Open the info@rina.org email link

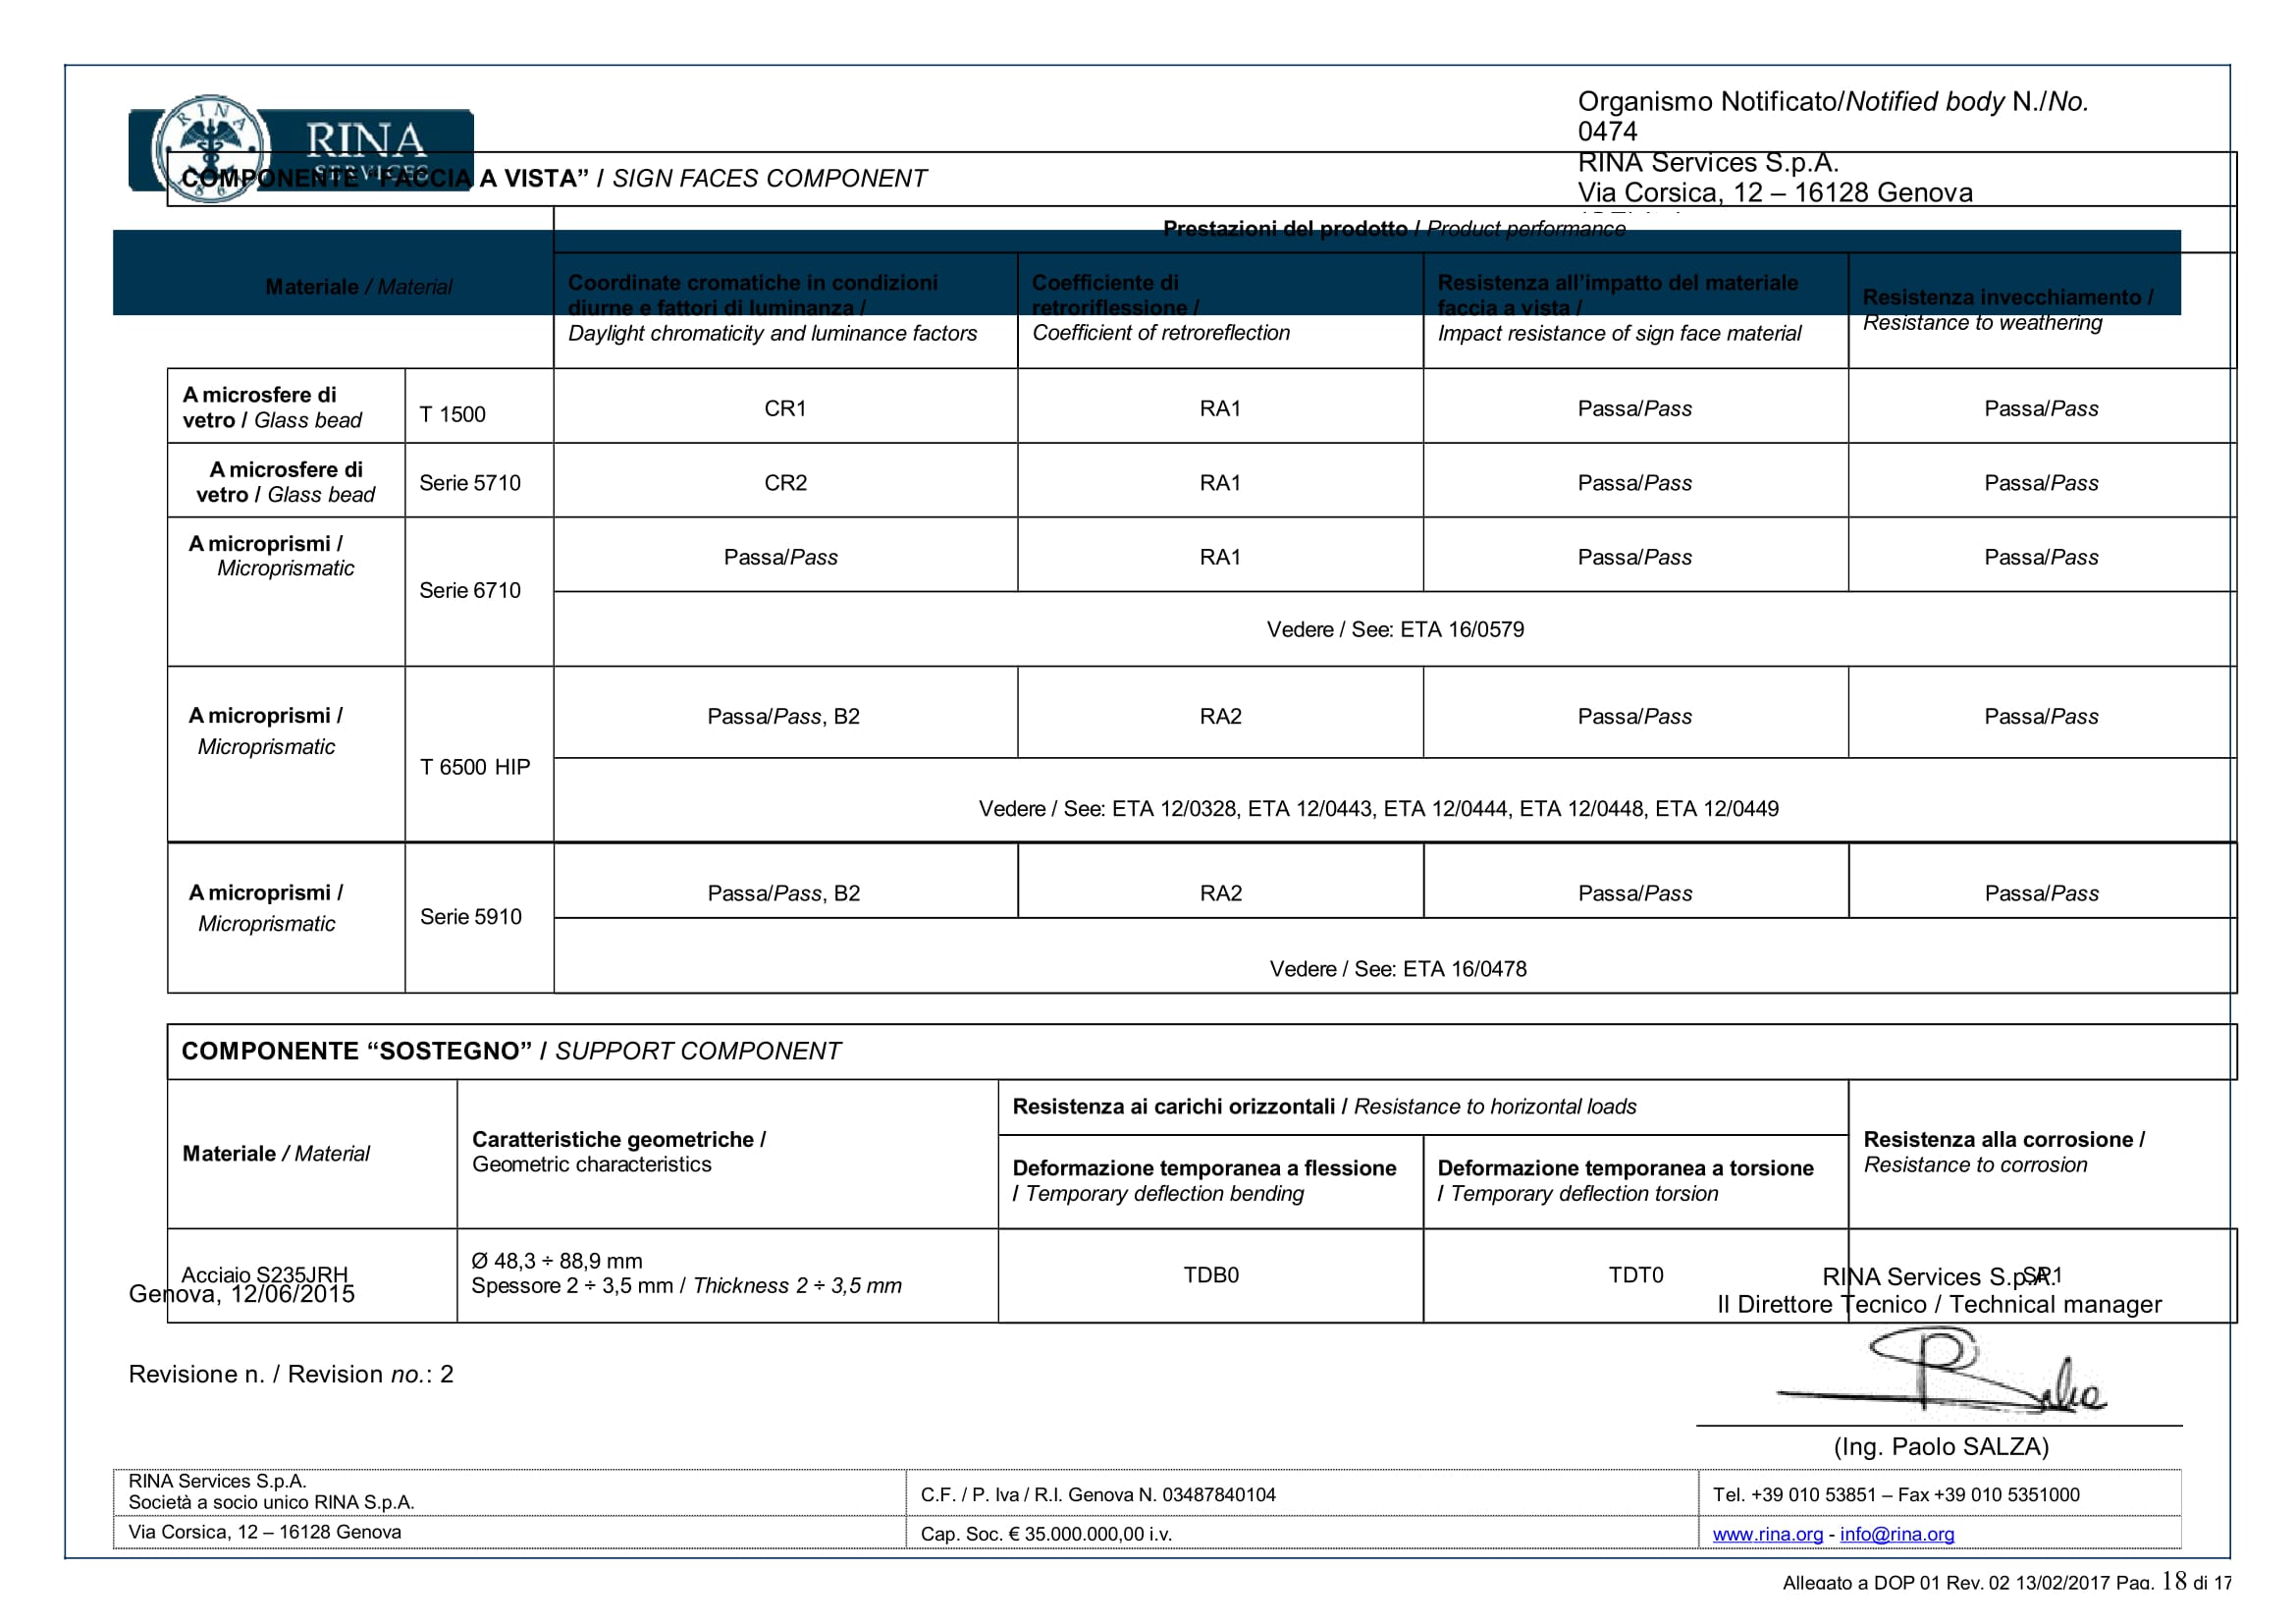(1896, 1534)
